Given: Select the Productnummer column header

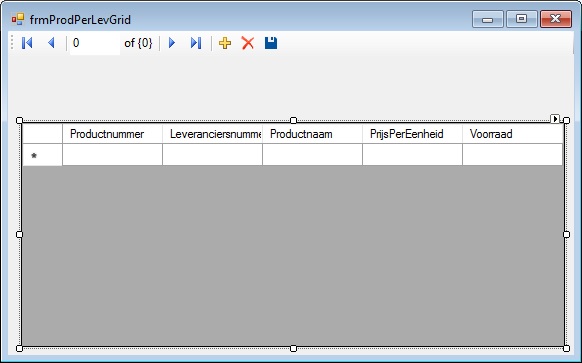Looking at the screenshot, I should (x=112, y=134).
